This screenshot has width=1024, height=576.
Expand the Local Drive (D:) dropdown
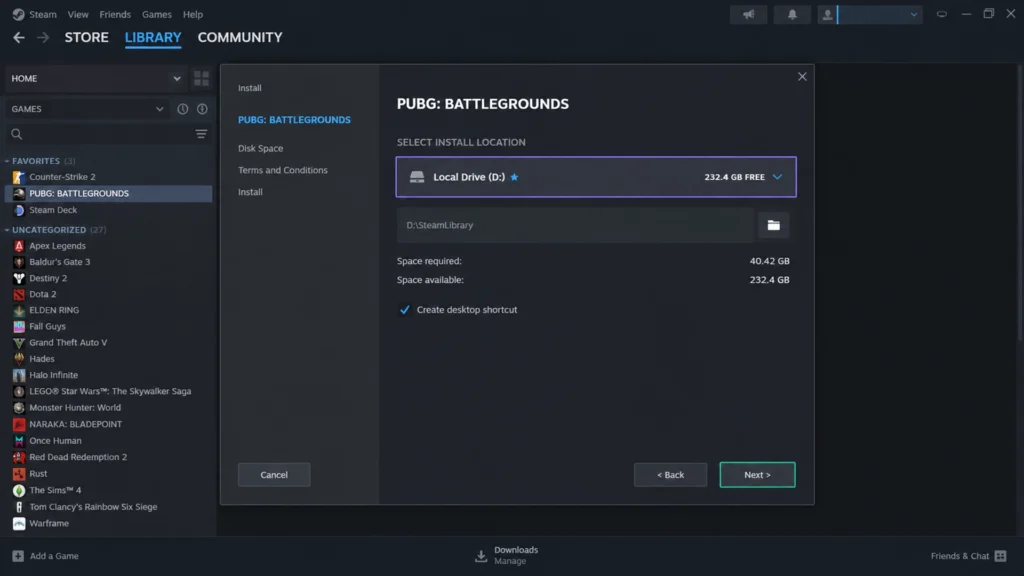[x=777, y=177]
